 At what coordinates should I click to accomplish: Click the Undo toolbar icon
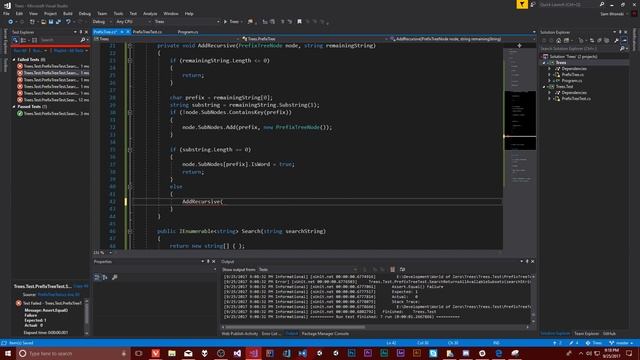(68, 22)
